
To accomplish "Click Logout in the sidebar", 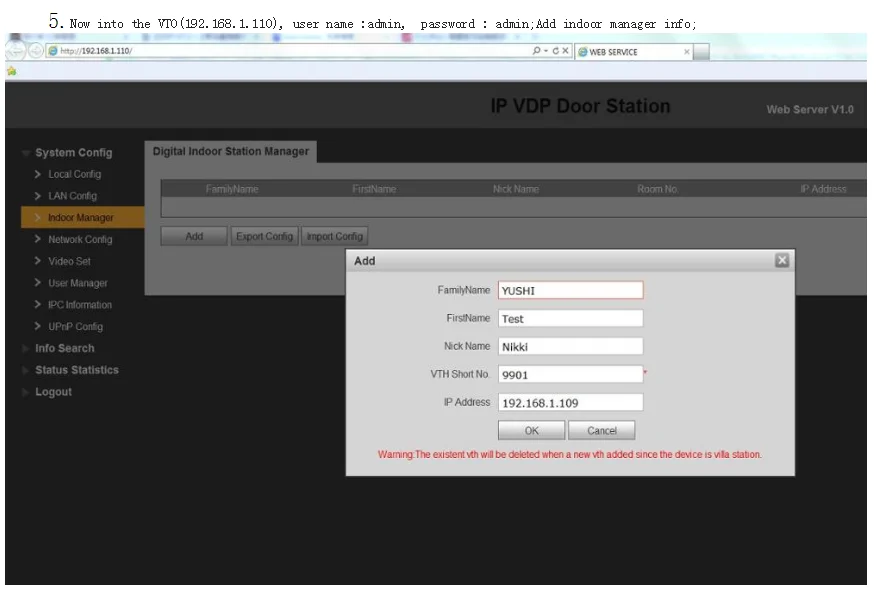I will click(x=53, y=392).
